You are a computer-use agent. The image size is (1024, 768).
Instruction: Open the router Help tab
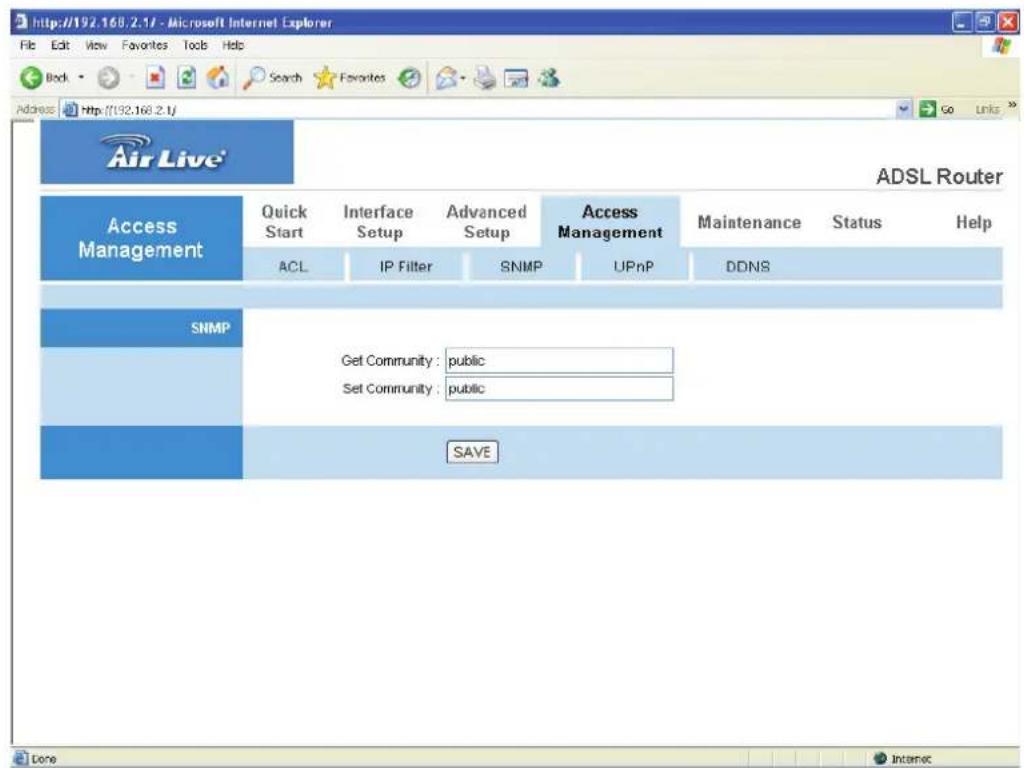(974, 223)
